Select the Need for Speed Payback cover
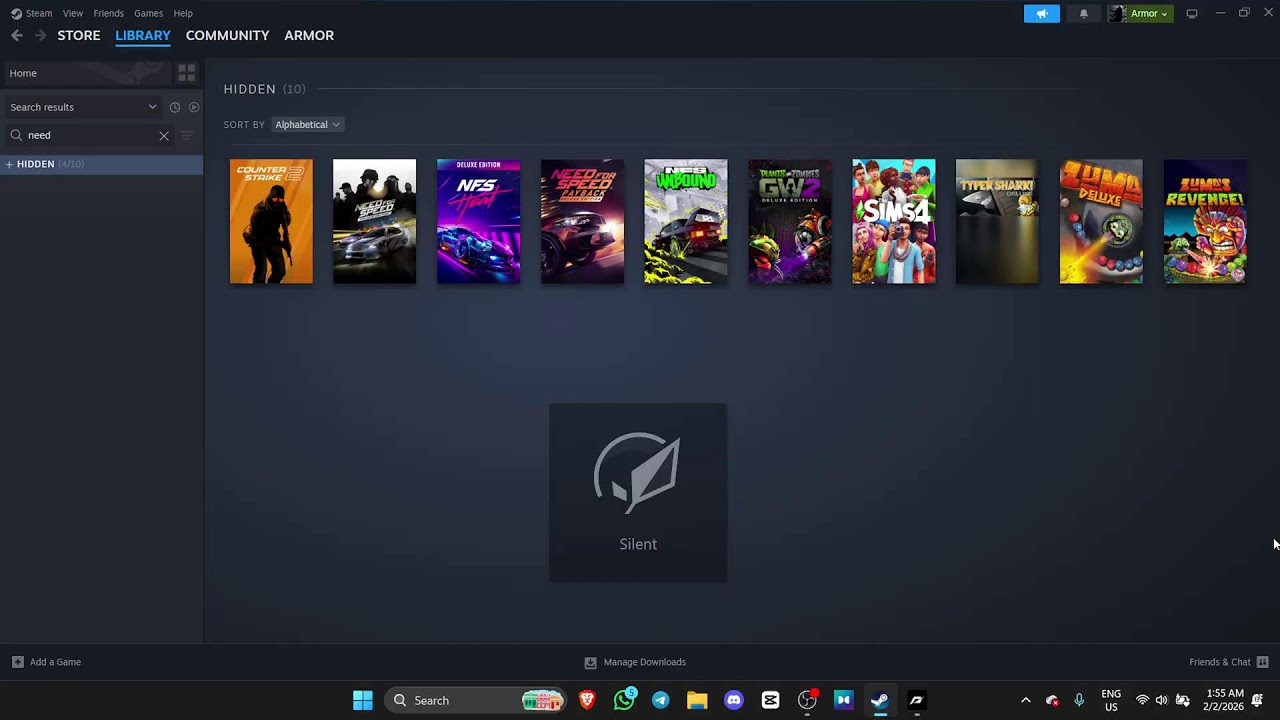1280x720 pixels. (x=582, y=221)
